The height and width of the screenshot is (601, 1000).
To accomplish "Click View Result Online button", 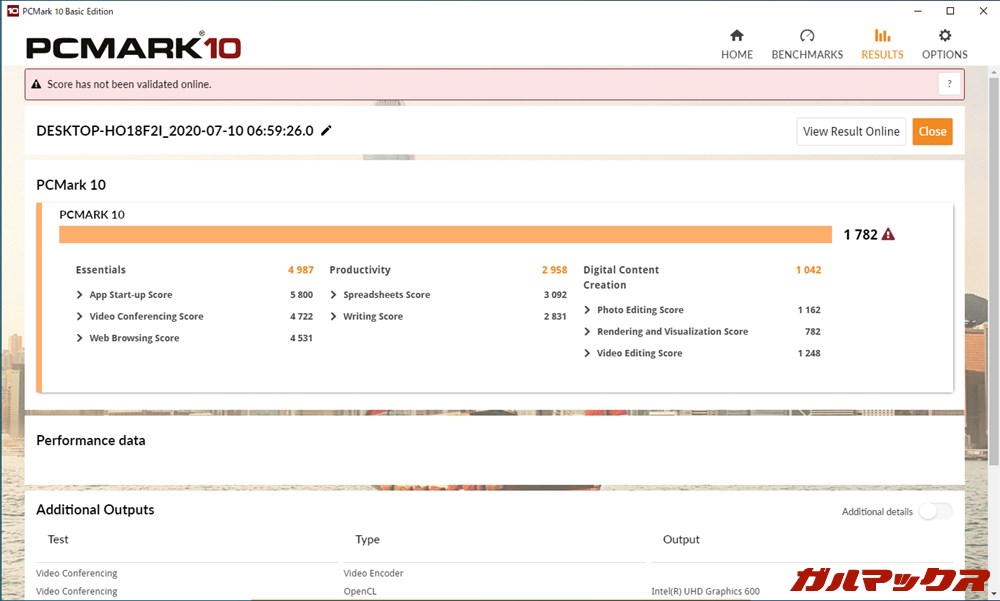I will pos(851,131).
